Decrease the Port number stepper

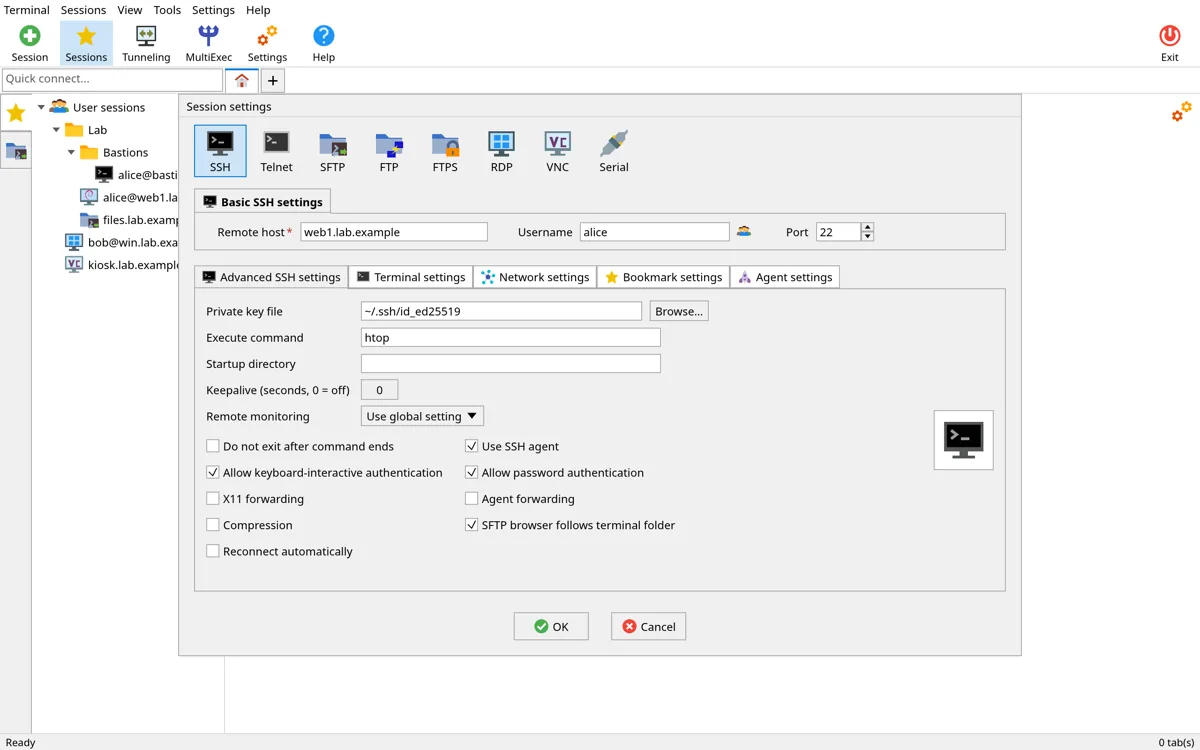[867, 237]
